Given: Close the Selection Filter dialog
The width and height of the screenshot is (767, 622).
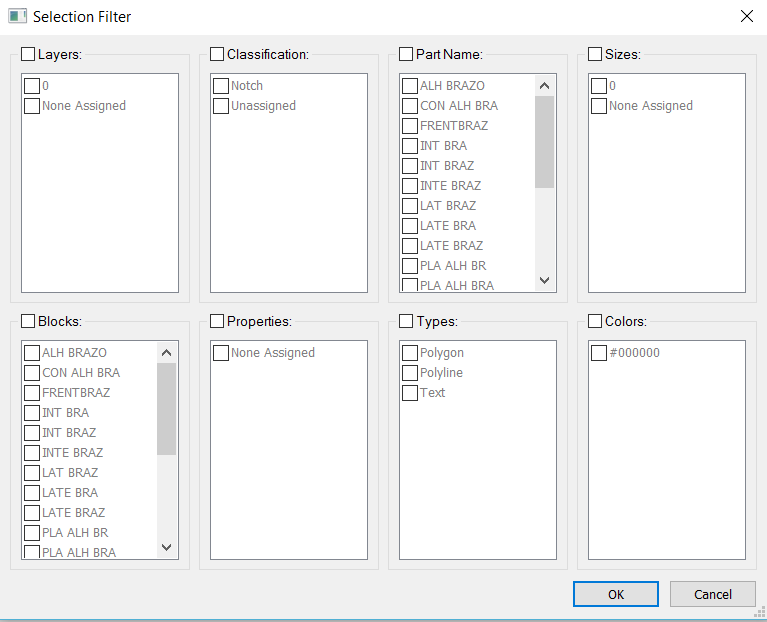Looking at the screenshot, I should [746, 16].
